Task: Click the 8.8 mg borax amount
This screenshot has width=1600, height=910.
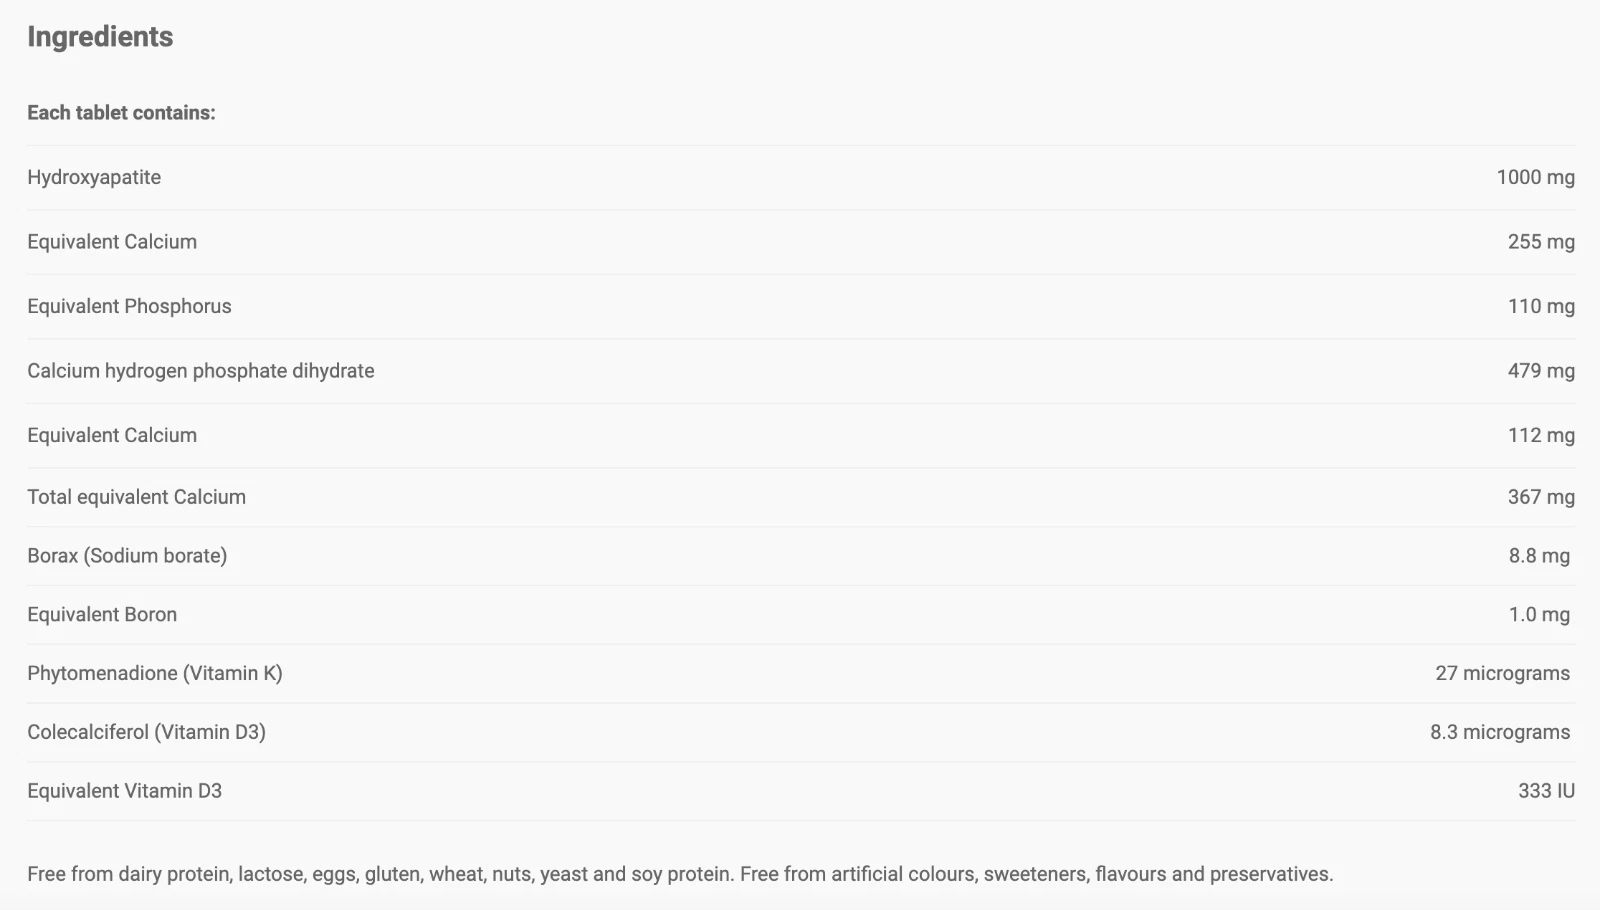Action: (x=1539, y=556)
